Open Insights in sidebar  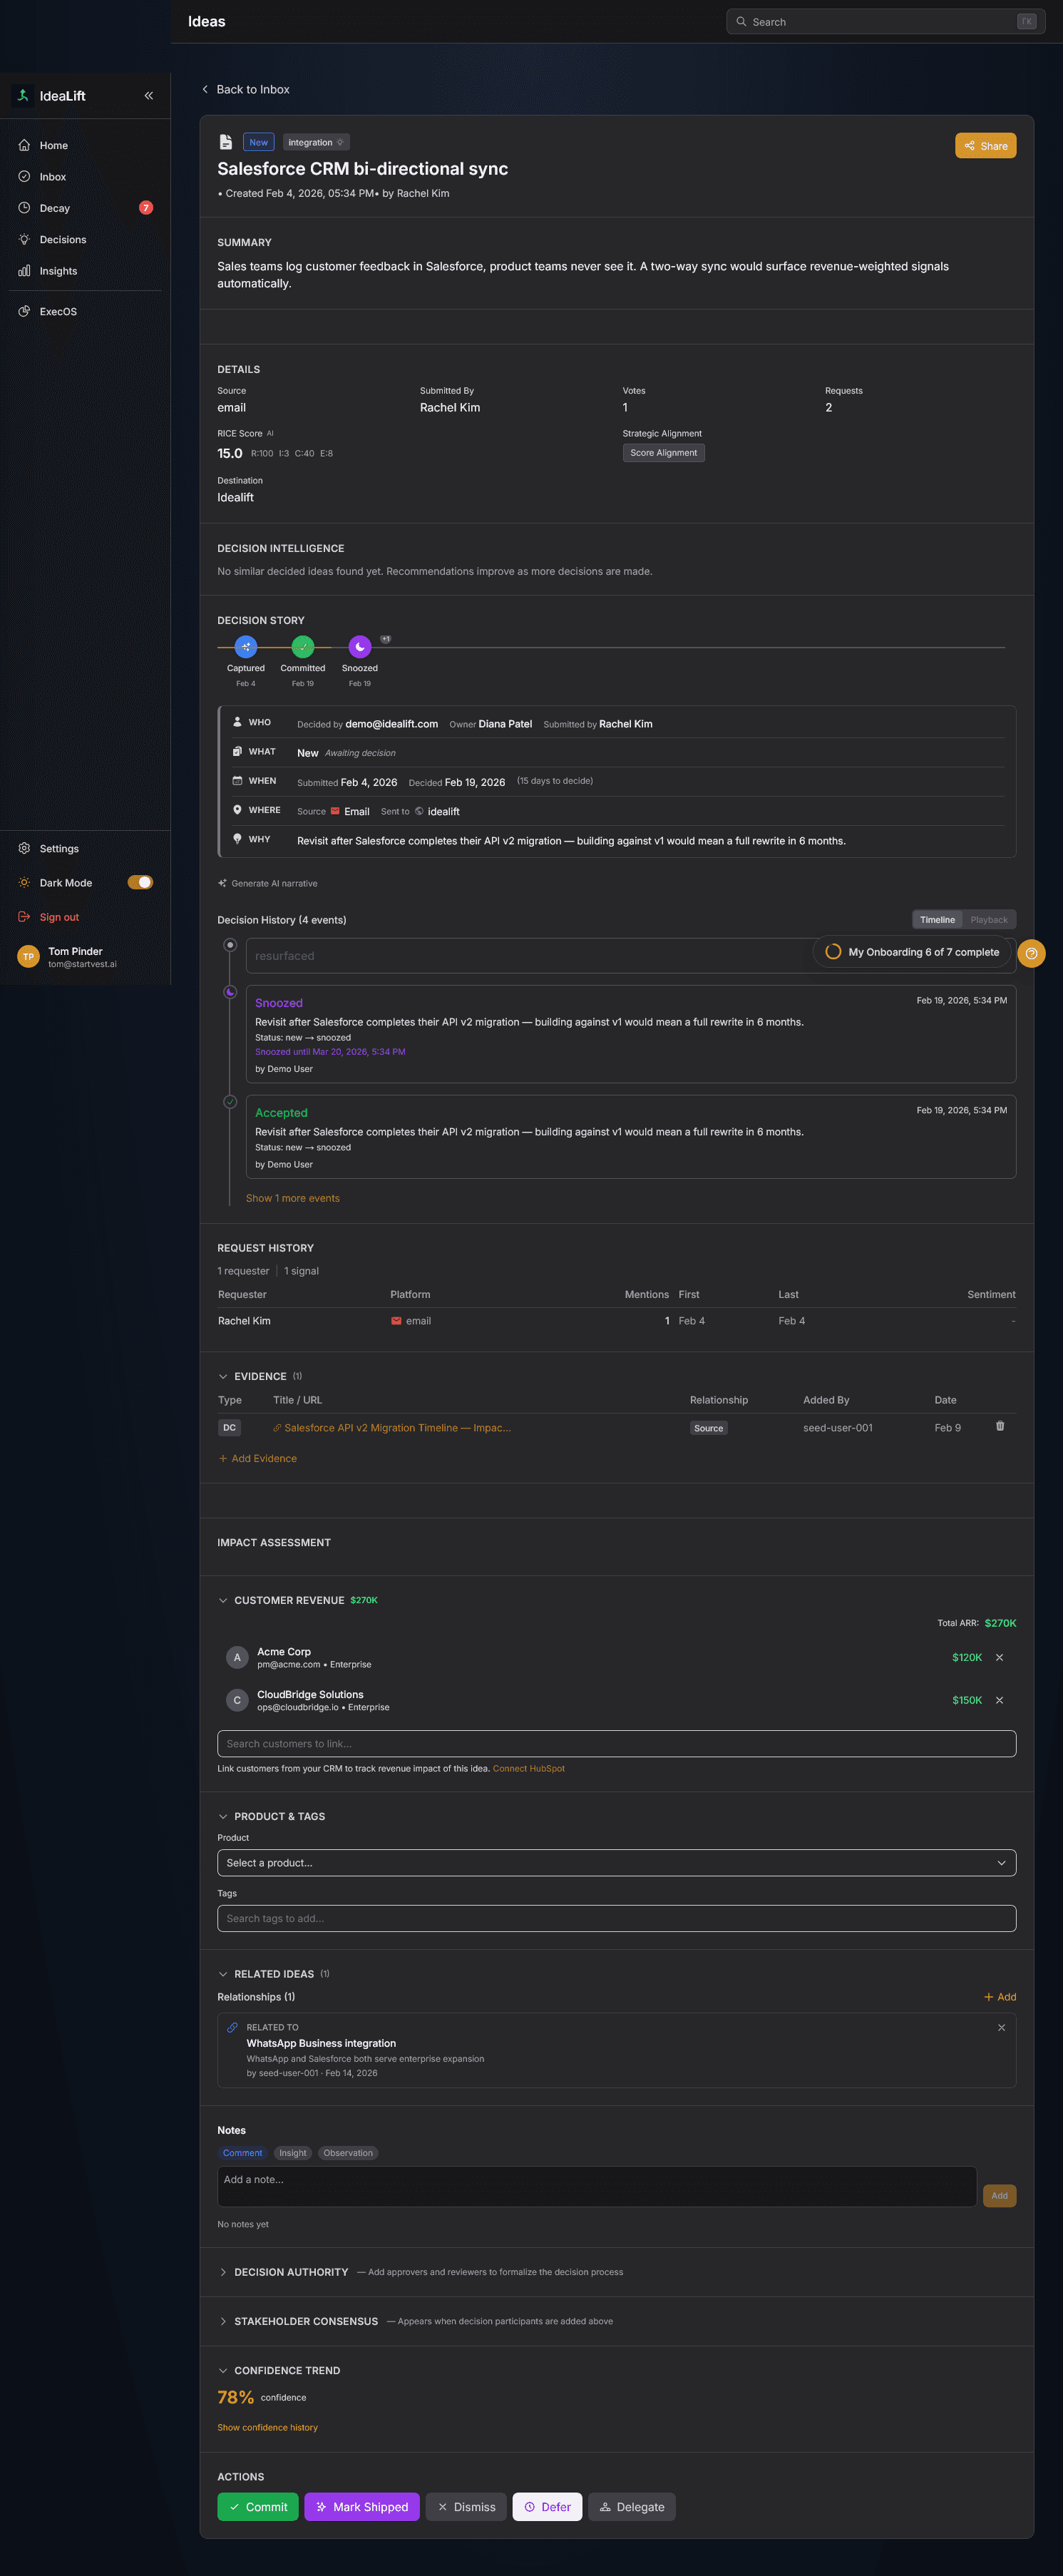[x=85, y=271]
